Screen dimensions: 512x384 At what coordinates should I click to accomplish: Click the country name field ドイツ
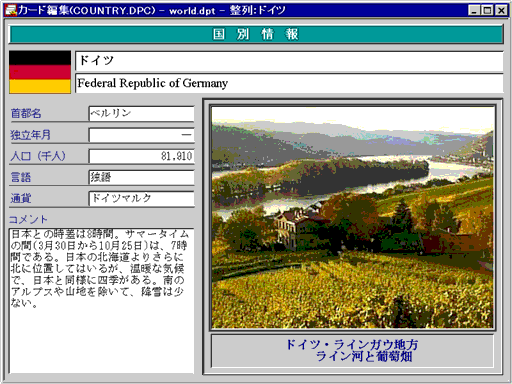tap(289, 61)
